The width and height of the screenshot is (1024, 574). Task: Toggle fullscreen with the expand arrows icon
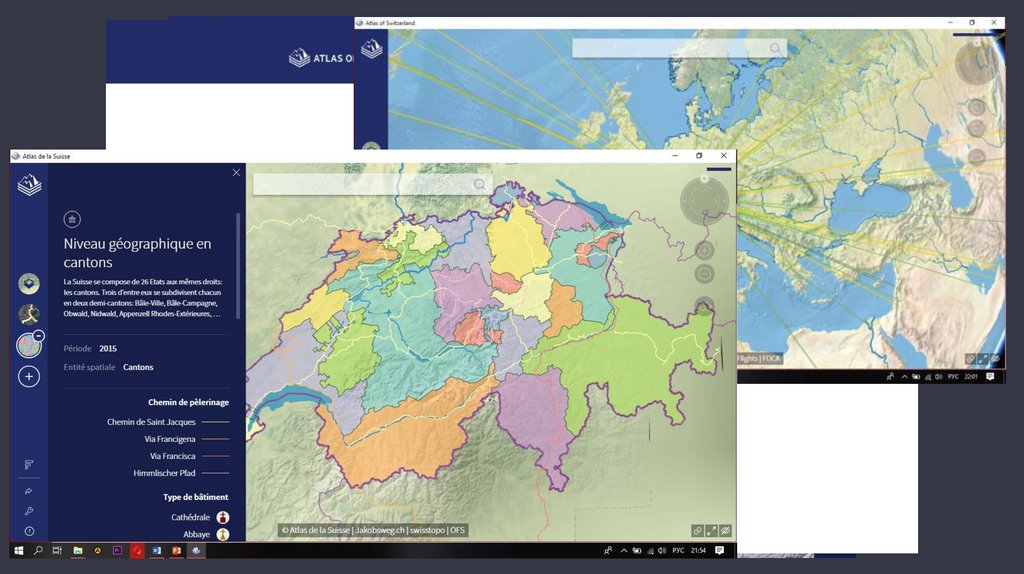pos(711,531)
